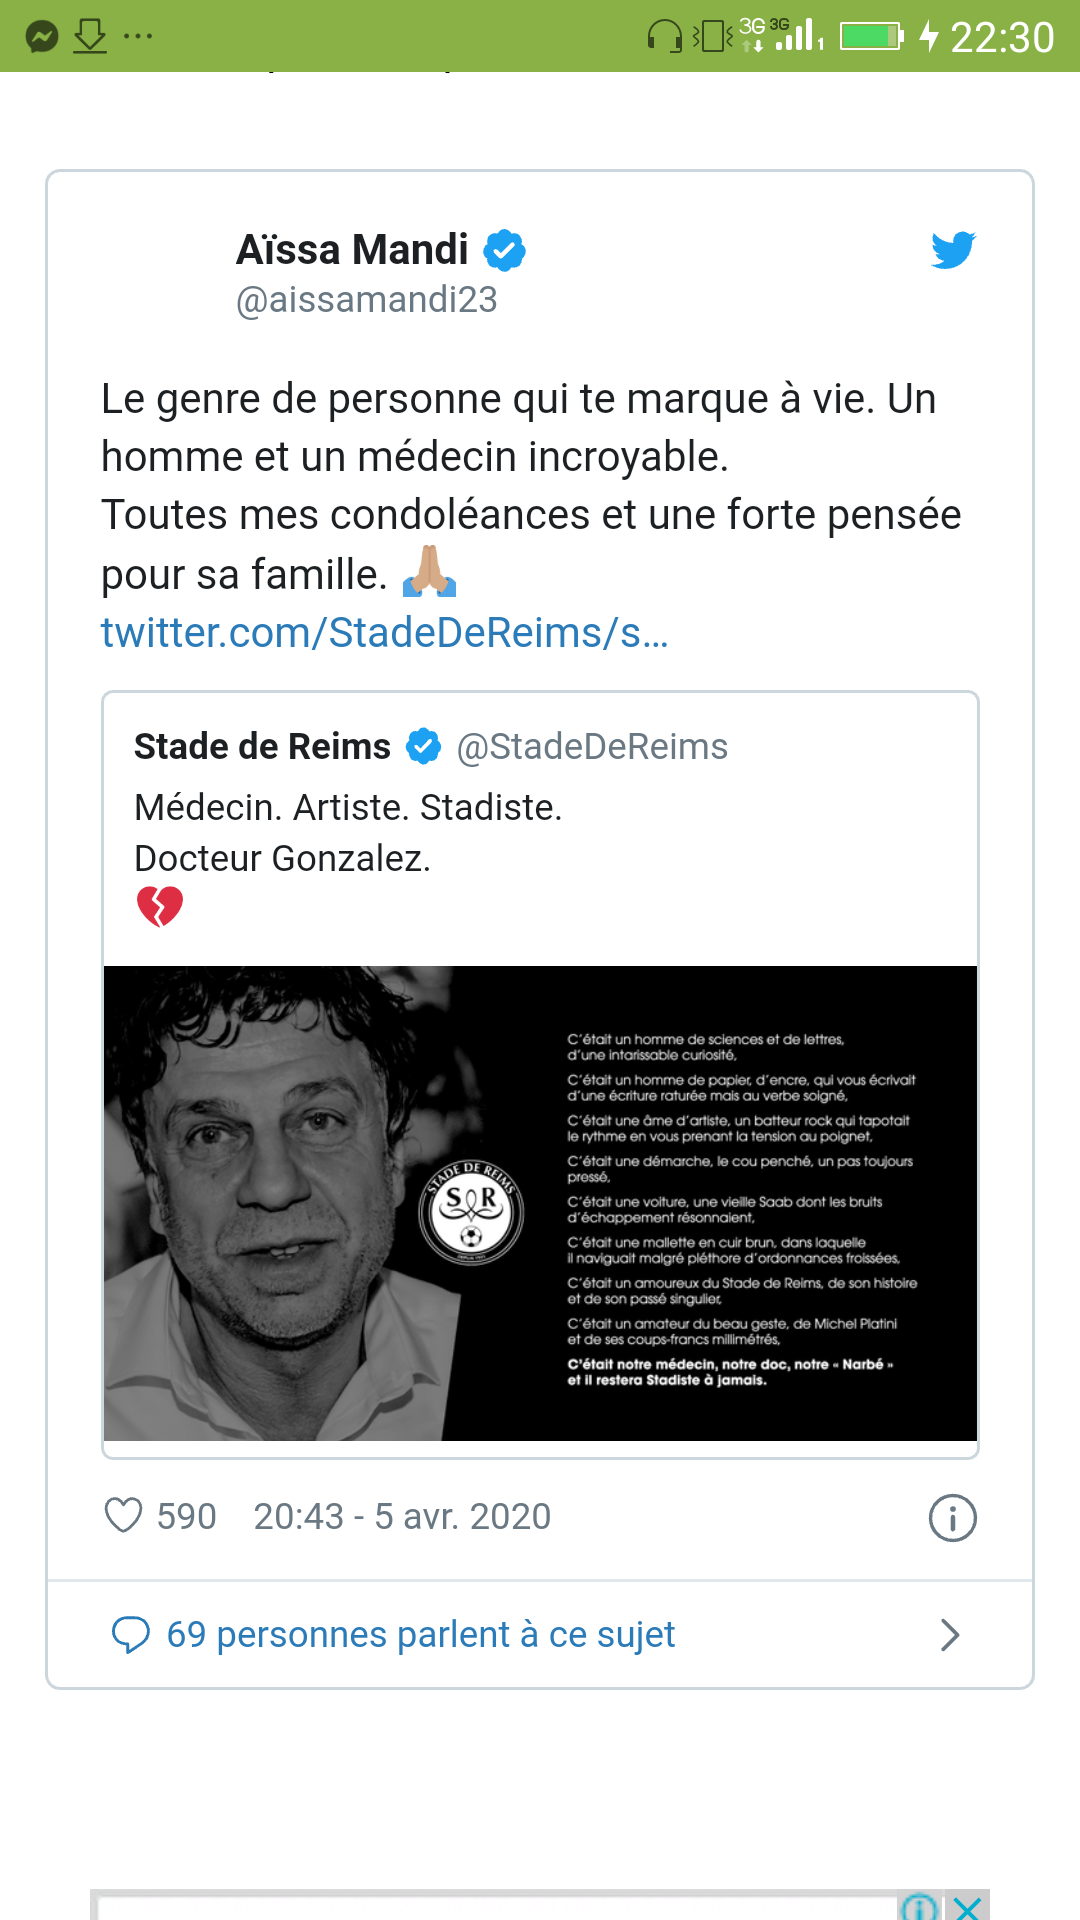Expand conversation with right chevron

pos(950,1635)
